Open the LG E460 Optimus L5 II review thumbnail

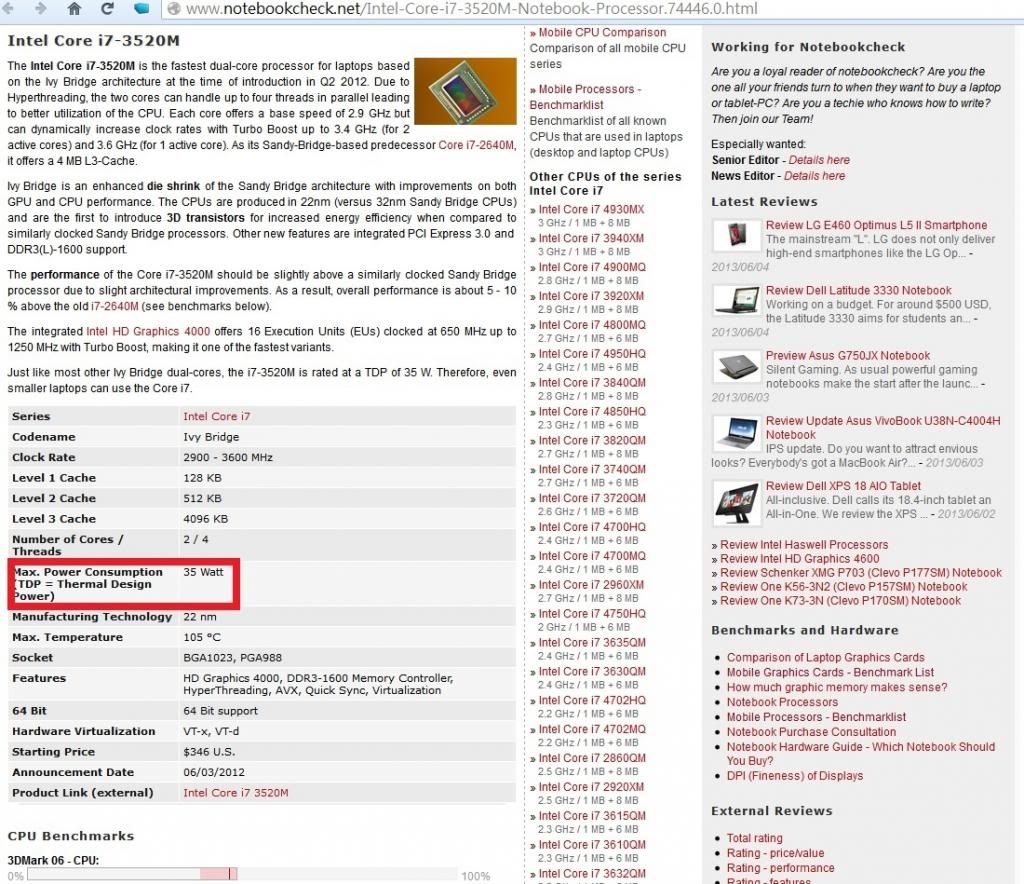(x=737, y=235)
